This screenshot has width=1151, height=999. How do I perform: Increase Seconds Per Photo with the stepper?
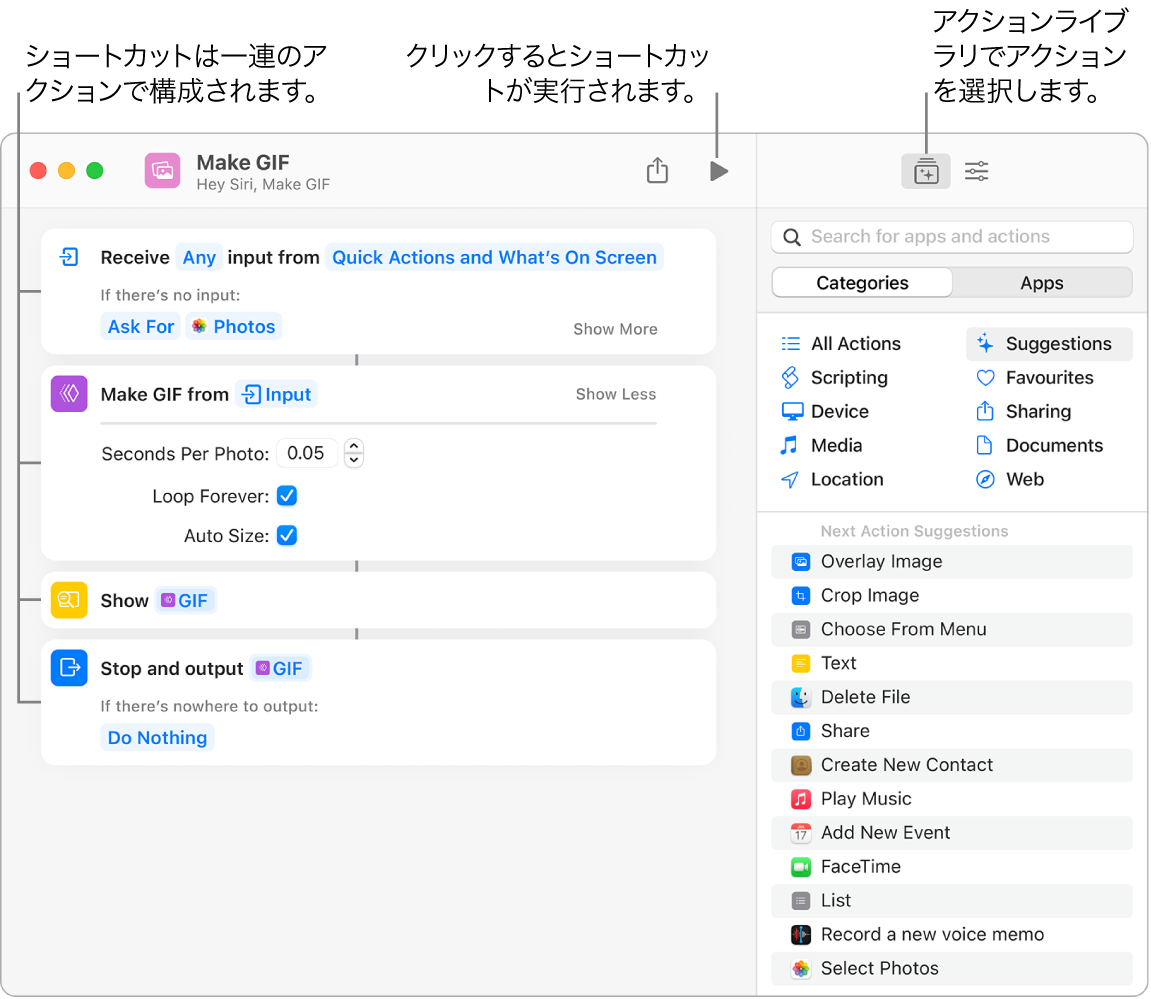tap(354, 447)
